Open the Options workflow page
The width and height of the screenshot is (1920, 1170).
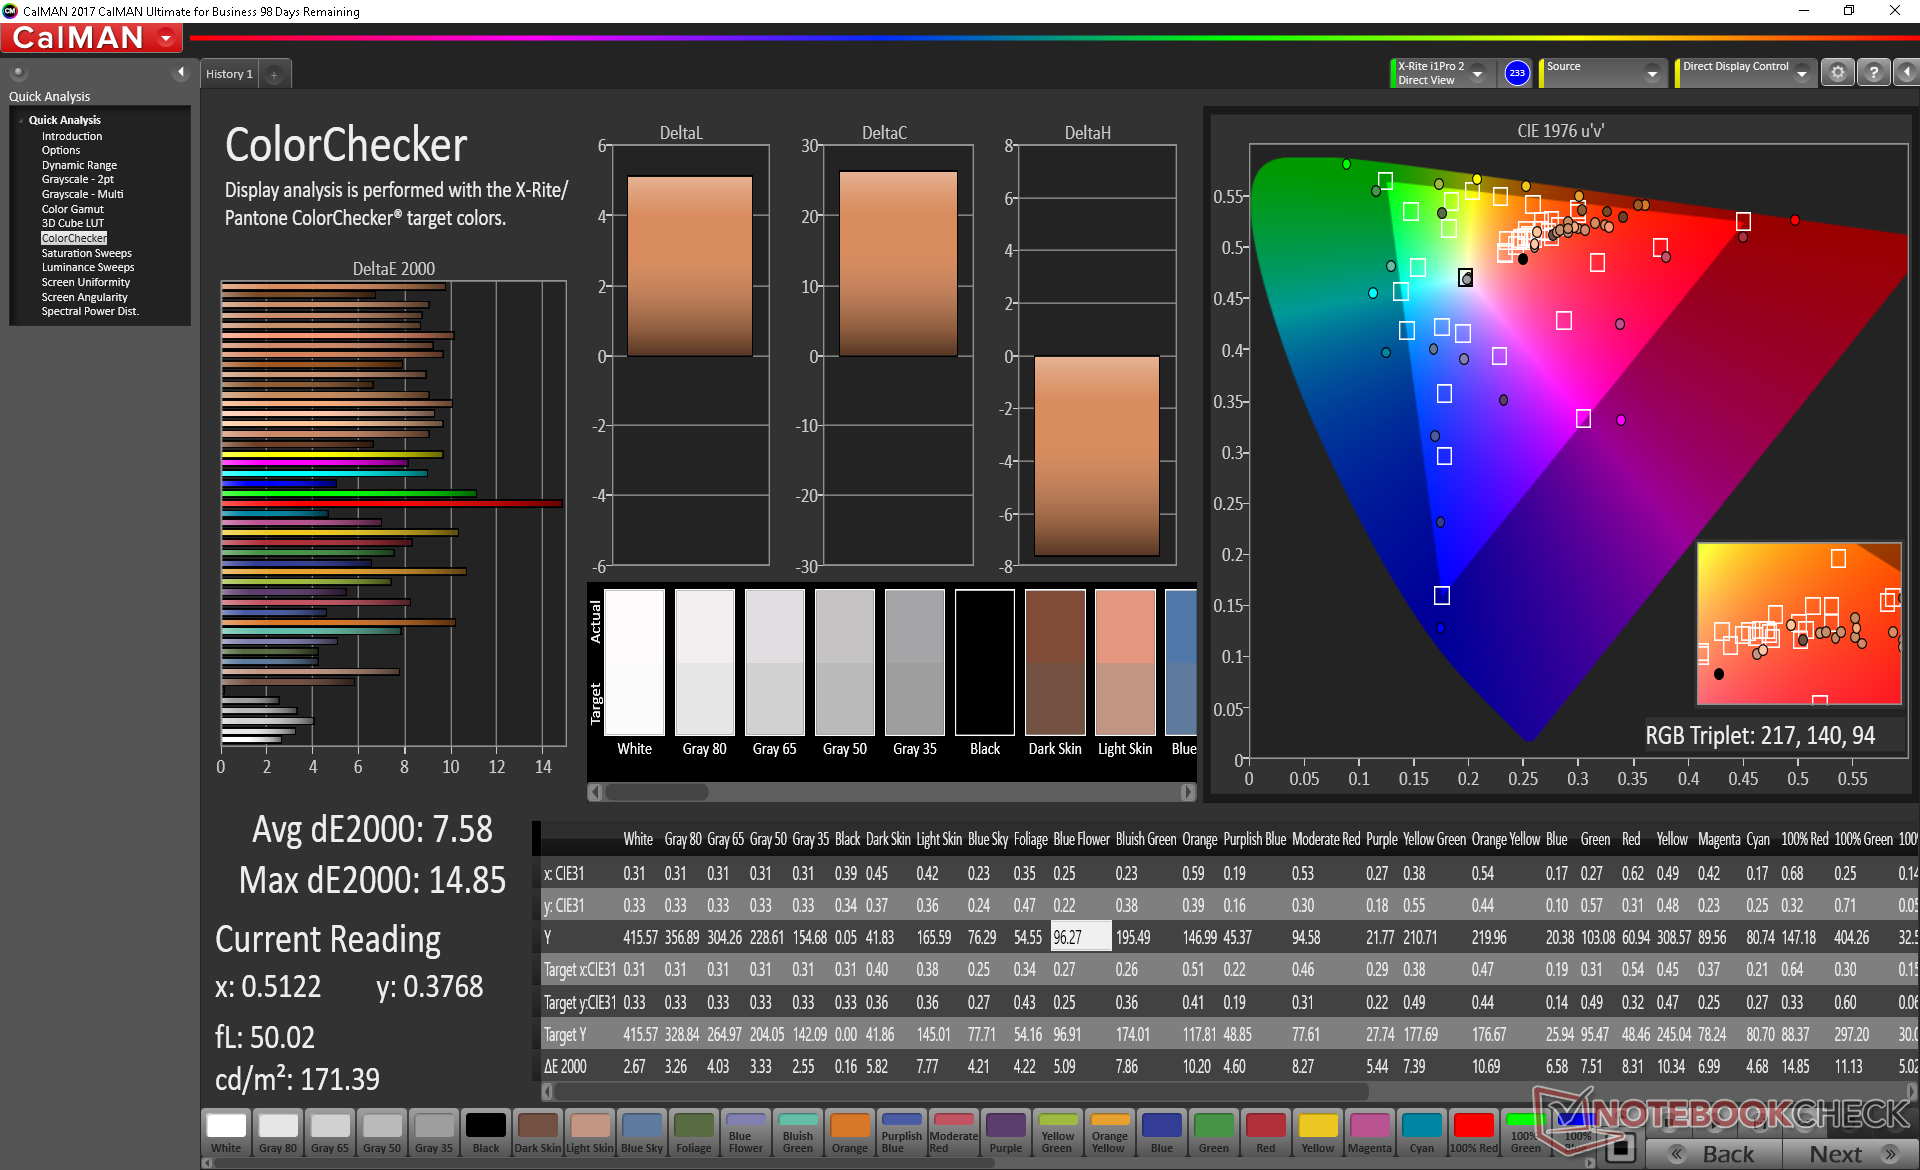click(61, 150)
